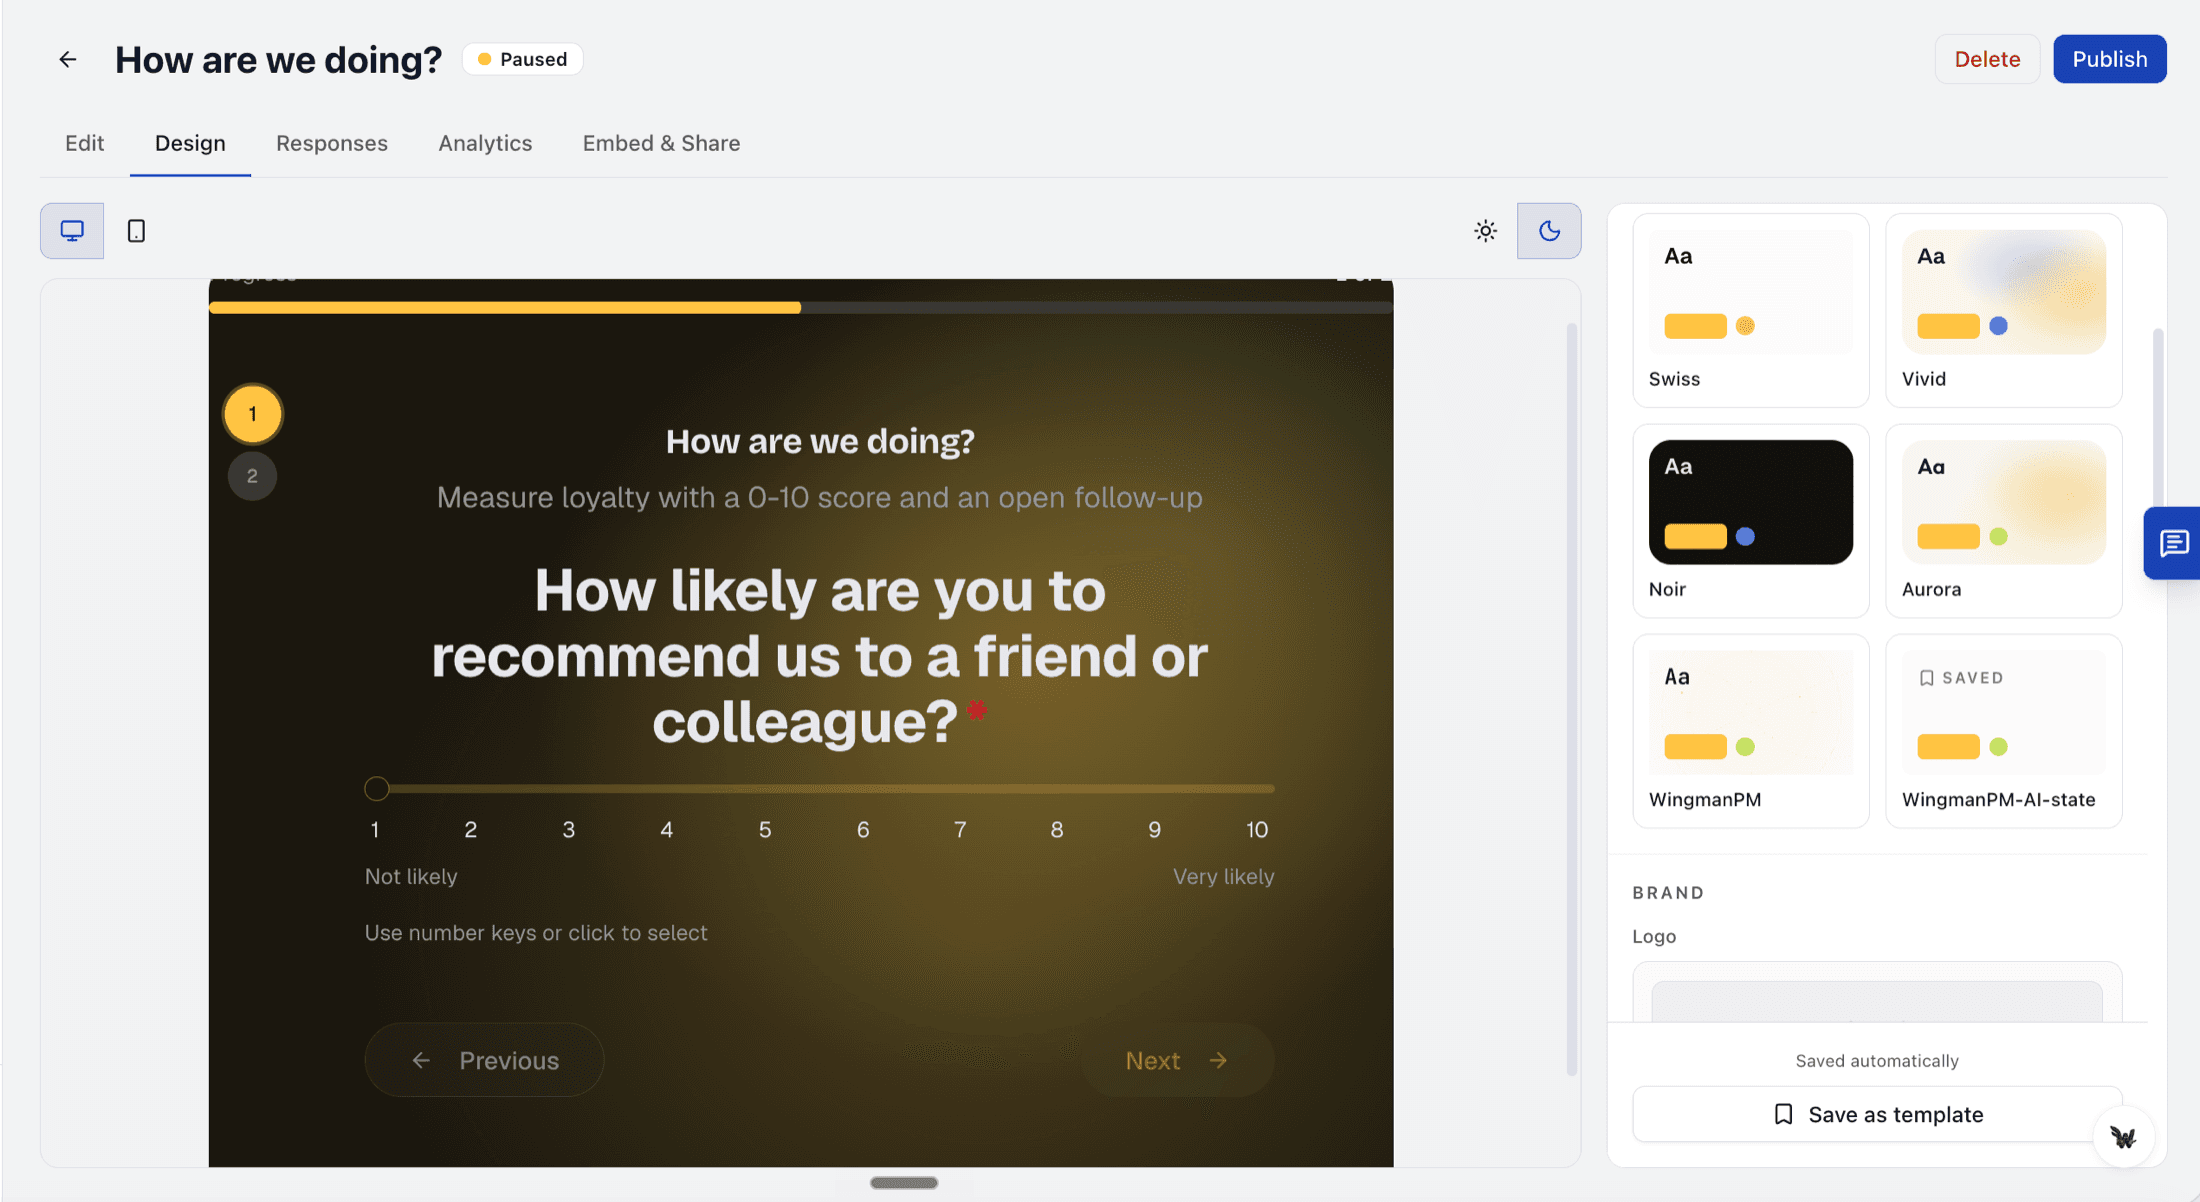The height and width of the screenshot is (1202, 2200).
Task: Select the Noir theme card
Action: click(1751, 520)
